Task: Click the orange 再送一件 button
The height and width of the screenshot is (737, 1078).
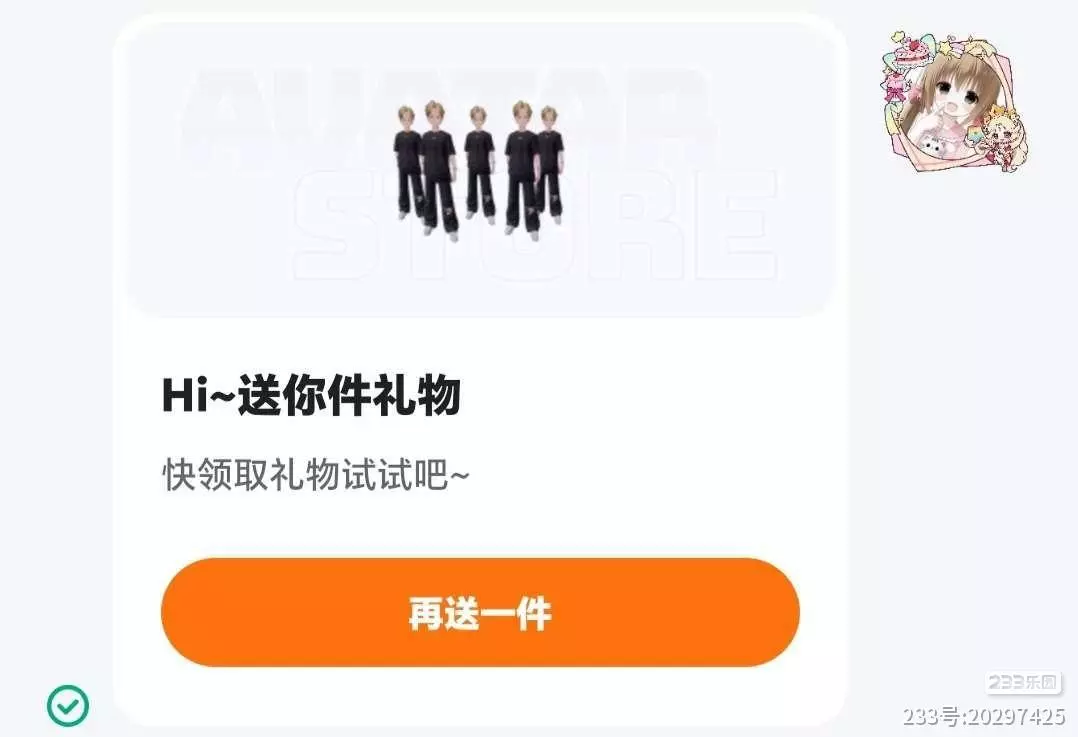Action: click(x=480, y=612)
